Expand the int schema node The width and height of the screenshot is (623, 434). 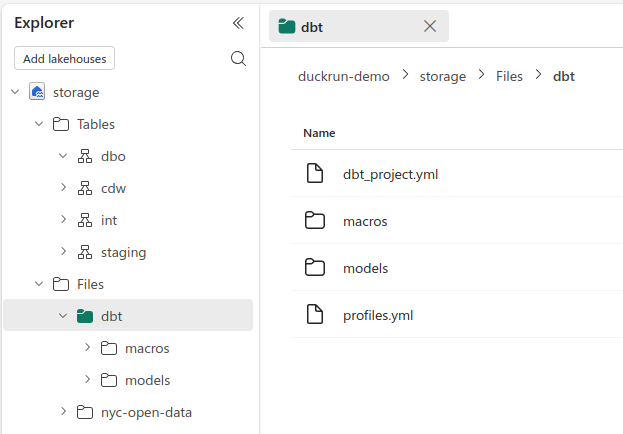pyautogui.click(x=63, y=219)
